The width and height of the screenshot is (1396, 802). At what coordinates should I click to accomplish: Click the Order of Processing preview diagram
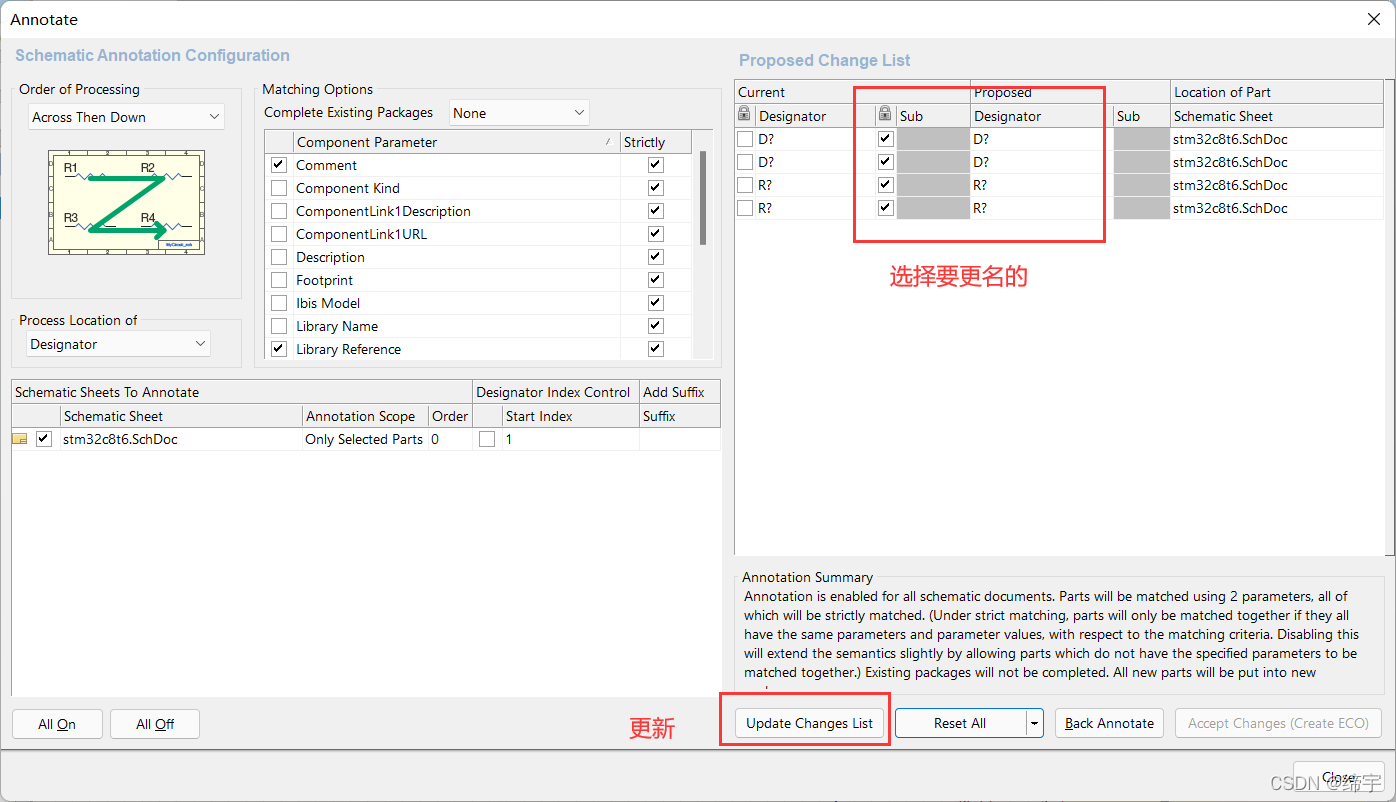tap(126, 202)
